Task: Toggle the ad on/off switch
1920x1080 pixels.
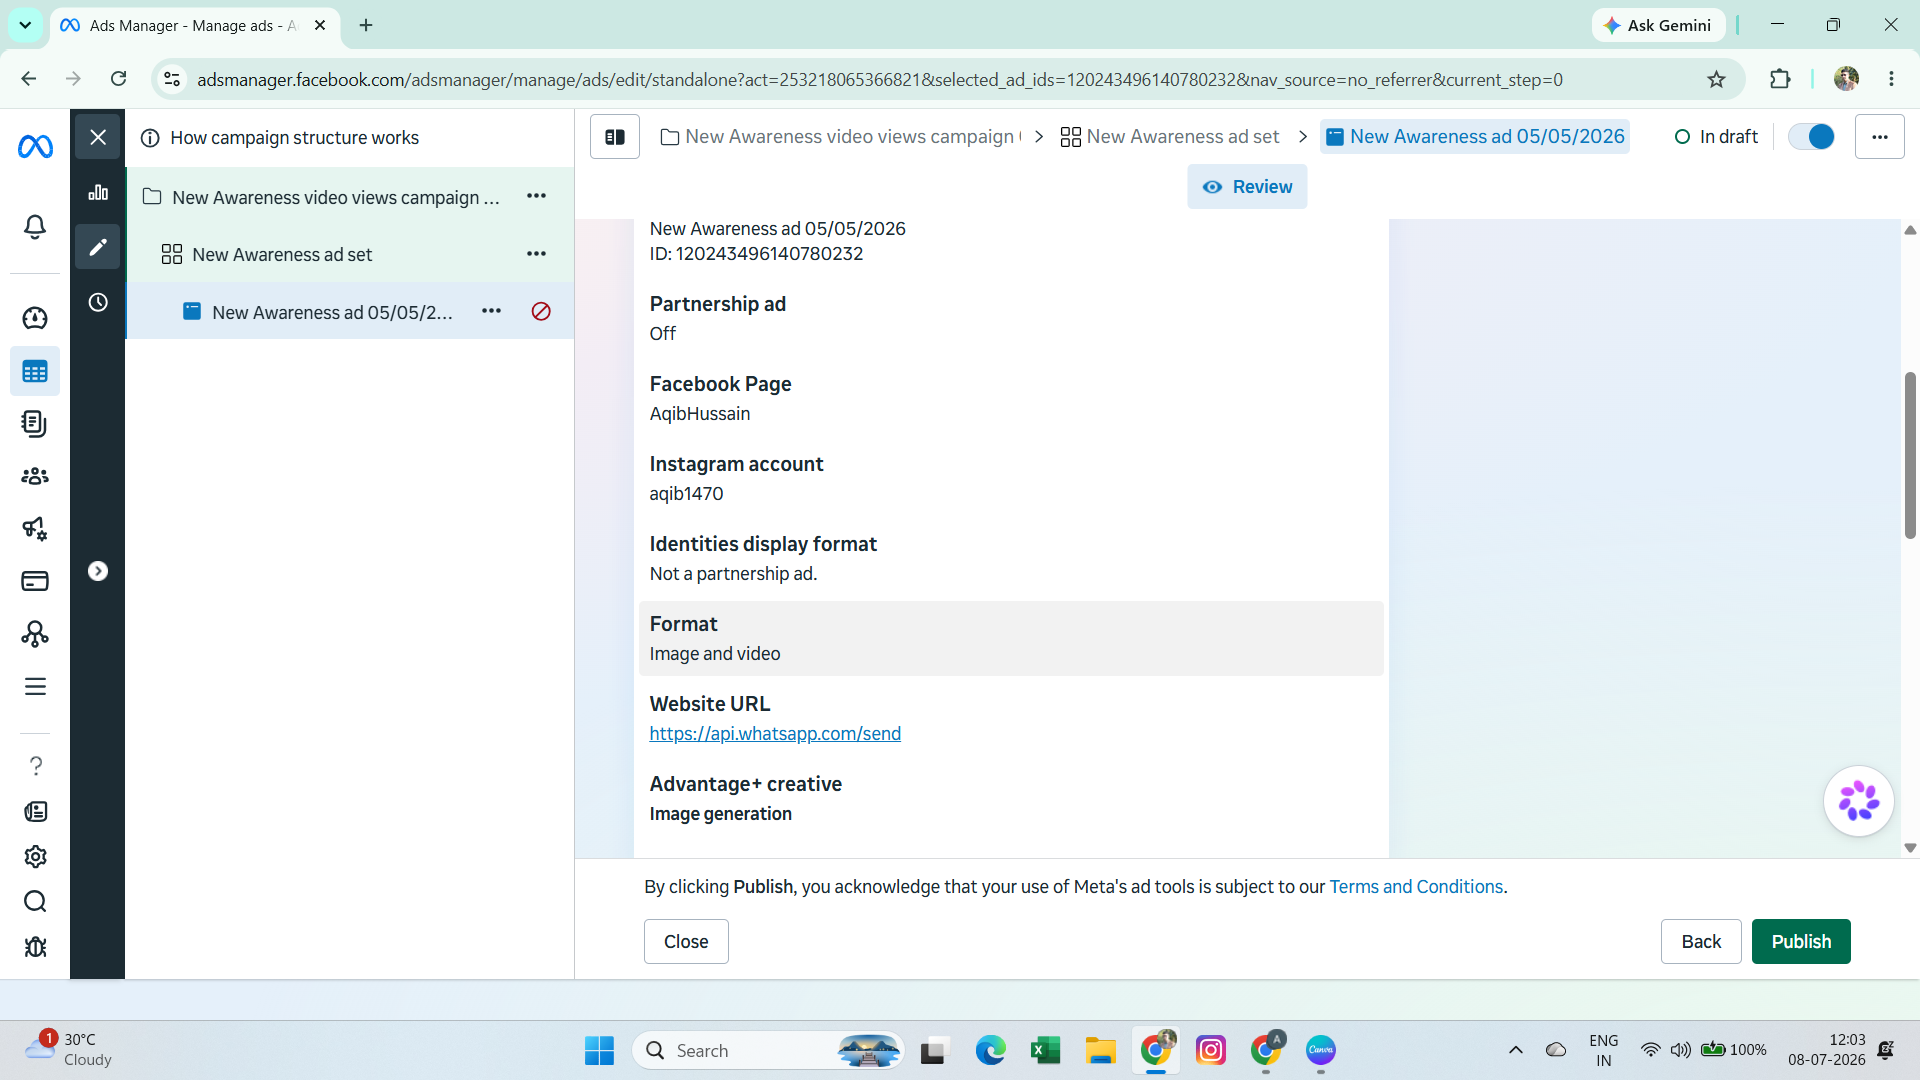Action: [x=1811, y=137]
